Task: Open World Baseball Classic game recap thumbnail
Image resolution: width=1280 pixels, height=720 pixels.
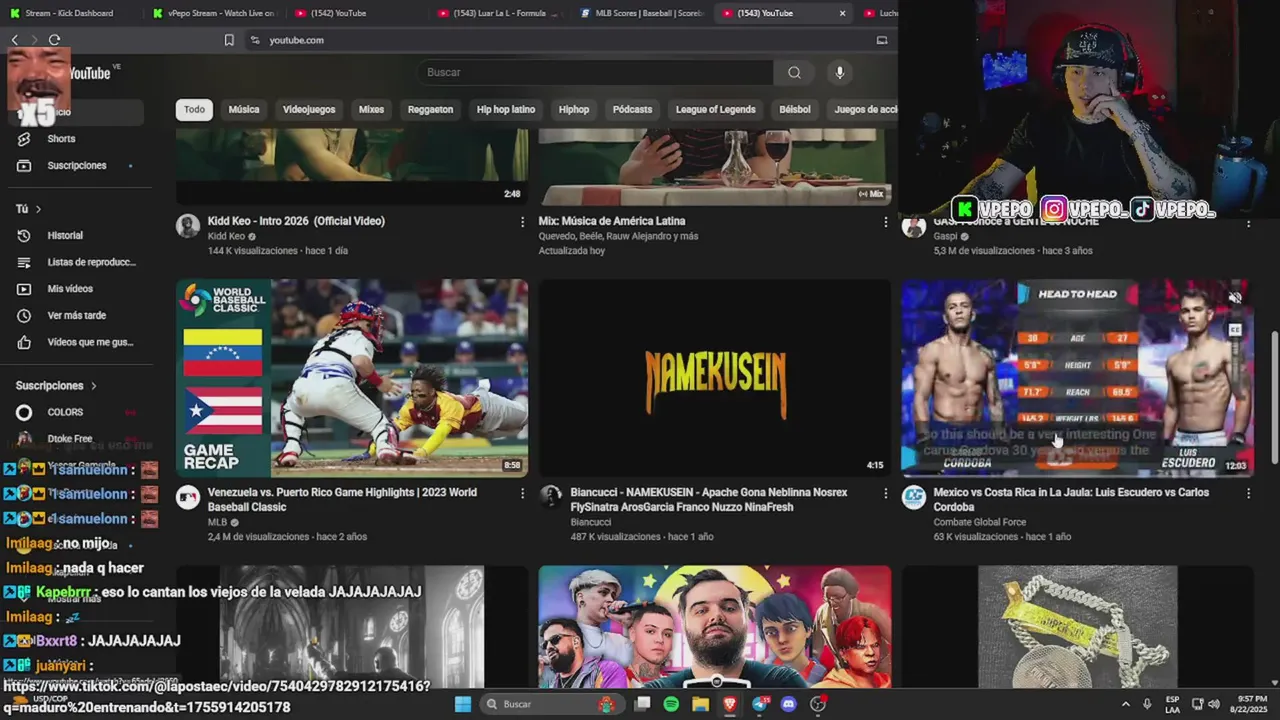Action: [352, 378]
